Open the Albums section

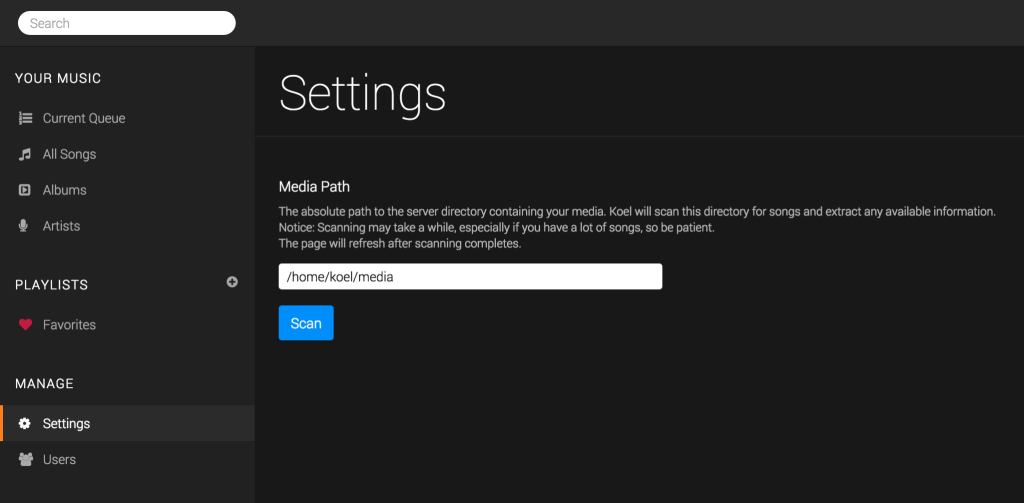pos(127,190)
